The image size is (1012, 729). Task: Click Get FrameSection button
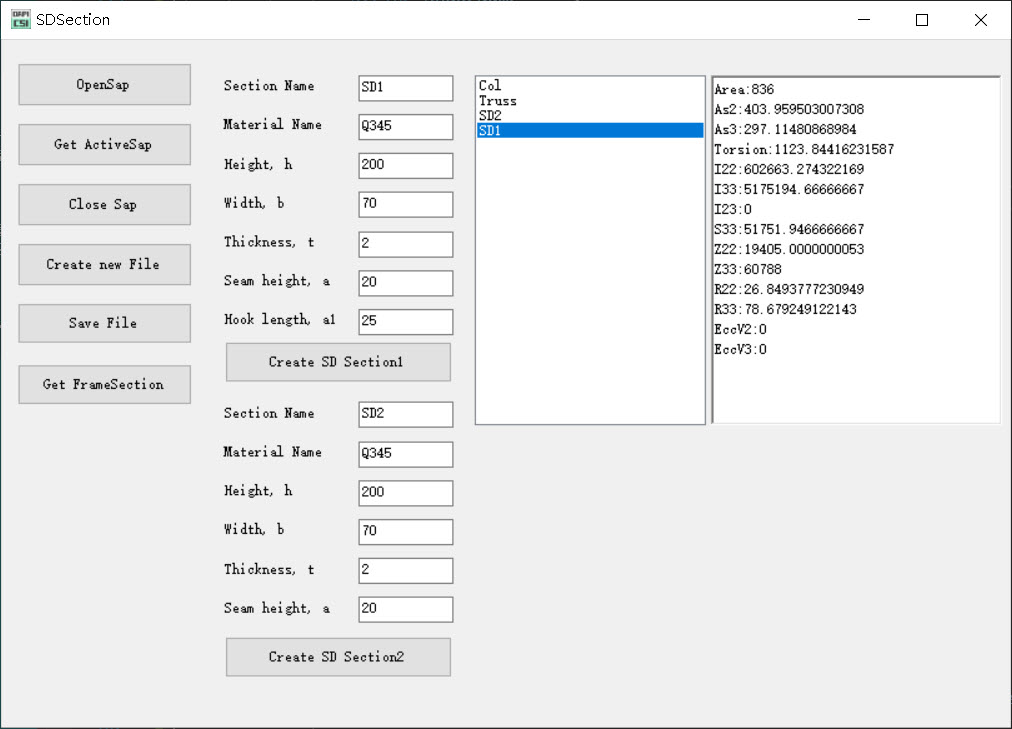pyautogui.click(x=105, y=384)
